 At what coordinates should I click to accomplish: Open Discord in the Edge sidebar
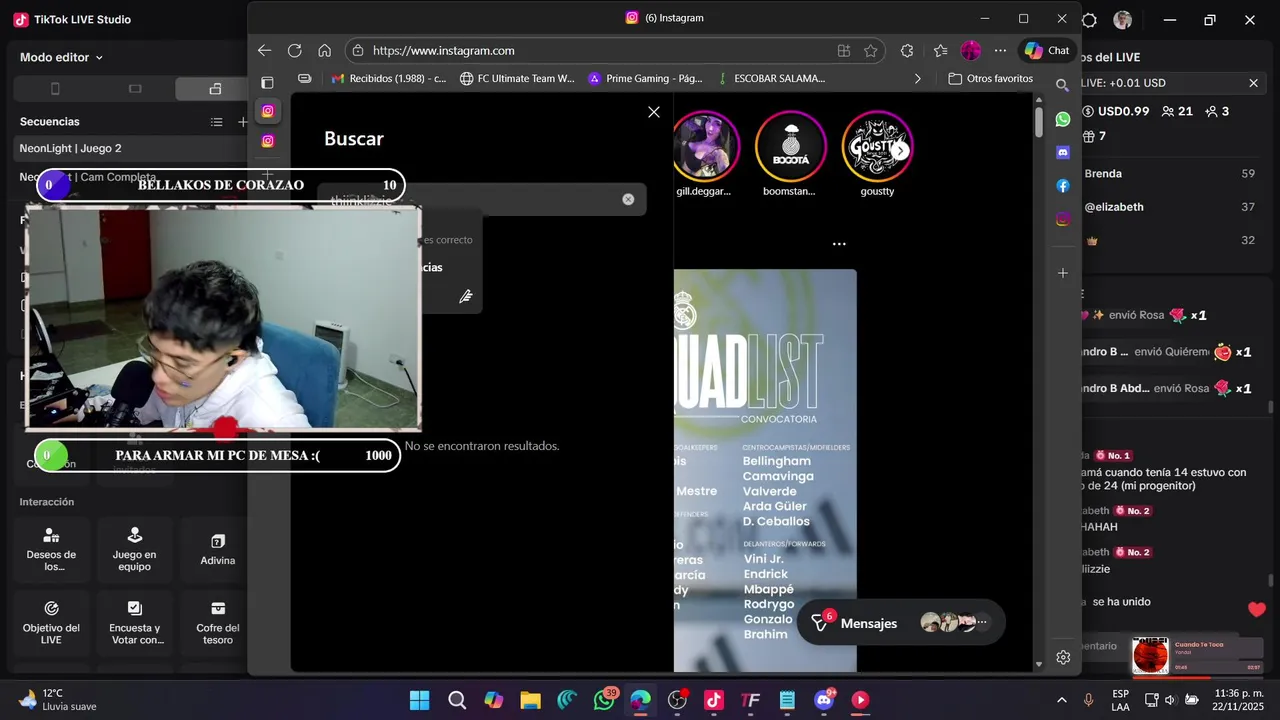[x=1063, y=152]
